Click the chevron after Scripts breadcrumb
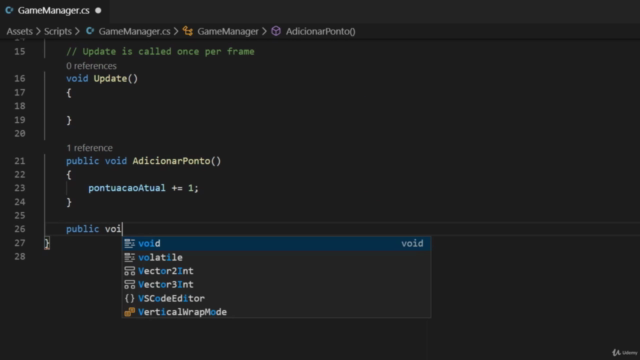Screen dimensions: 640x360 point(77,31)
